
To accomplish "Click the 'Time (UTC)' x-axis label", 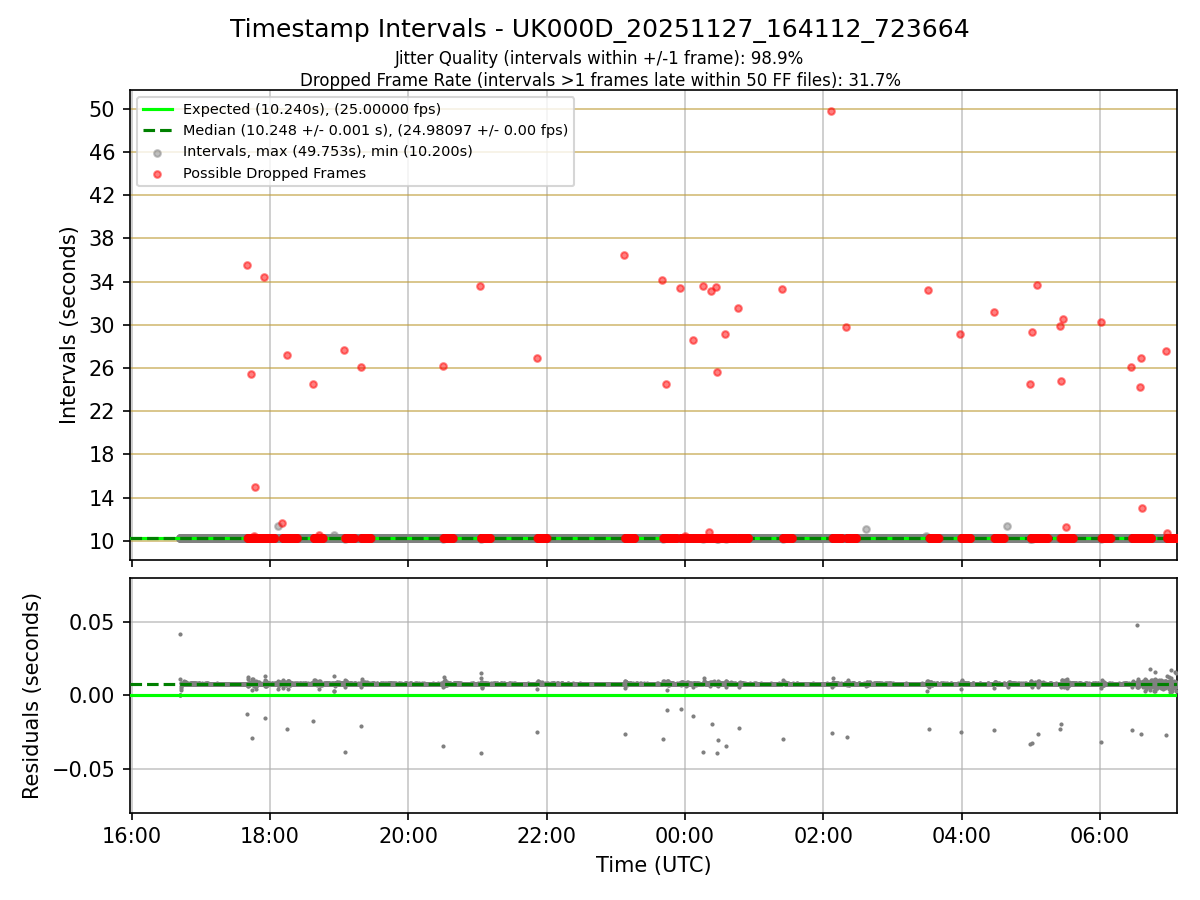I will pos(654,865).
